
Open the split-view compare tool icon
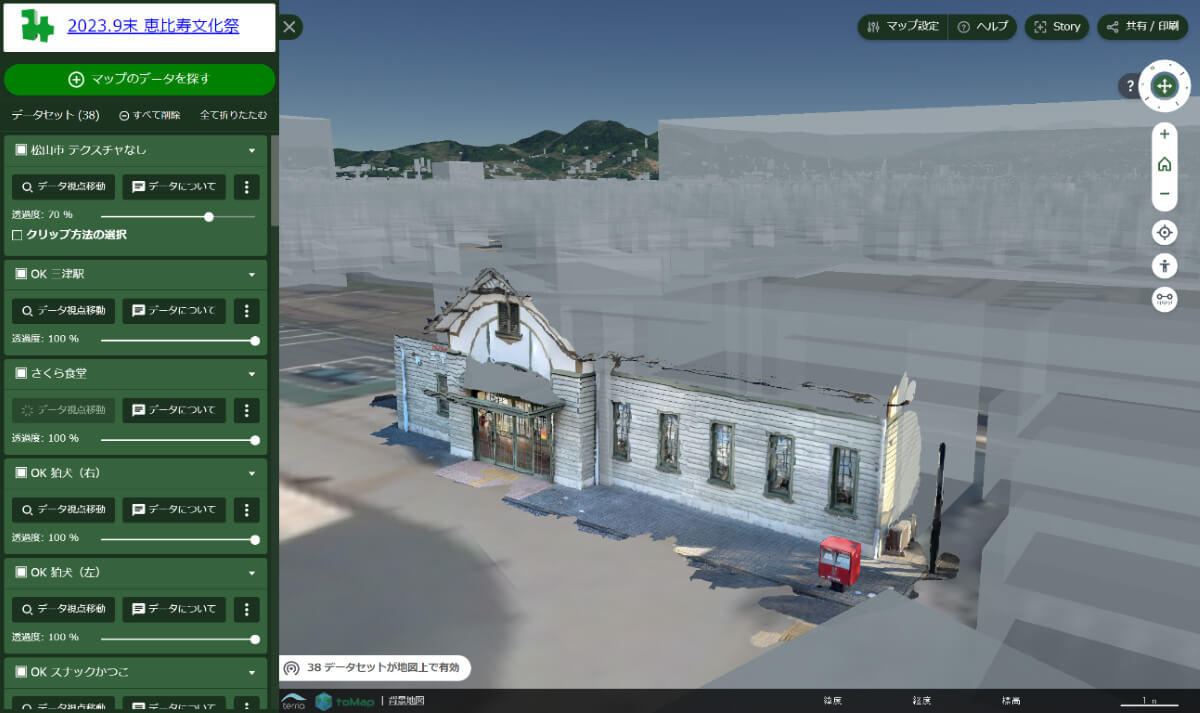click(x=1164, y=299)
